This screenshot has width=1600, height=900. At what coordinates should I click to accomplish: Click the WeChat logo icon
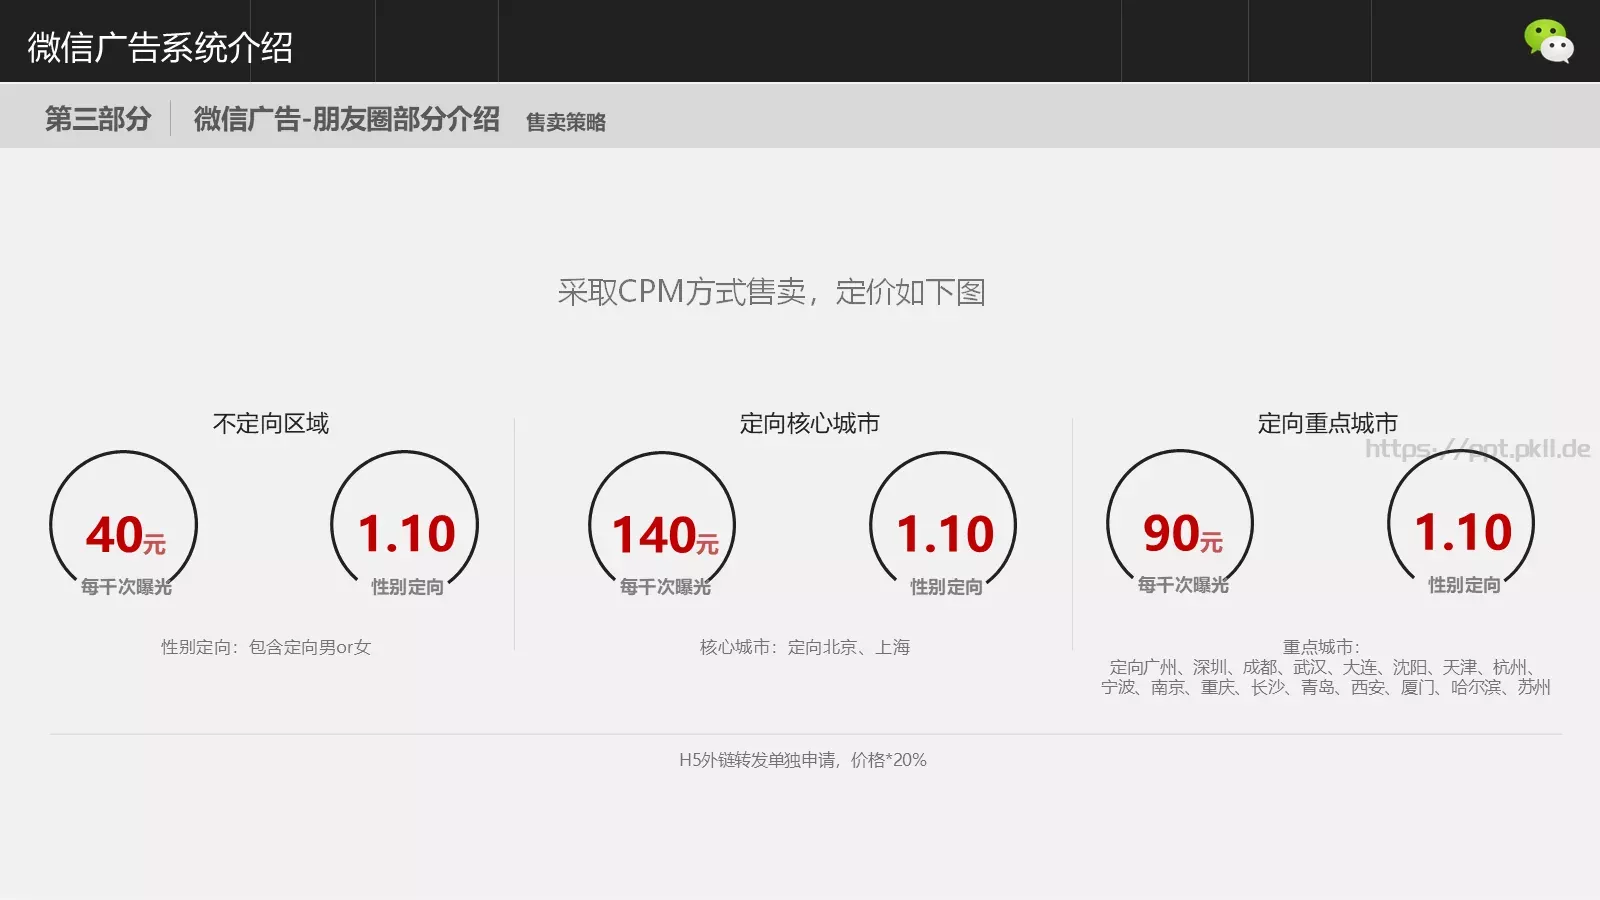pyautogui.click(x=1548, y=41)
